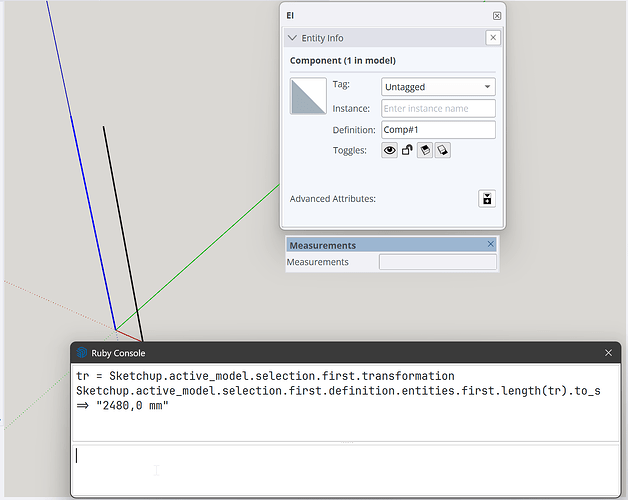Open the Advanced Attributes toggle button

click(x=487, y=199)
